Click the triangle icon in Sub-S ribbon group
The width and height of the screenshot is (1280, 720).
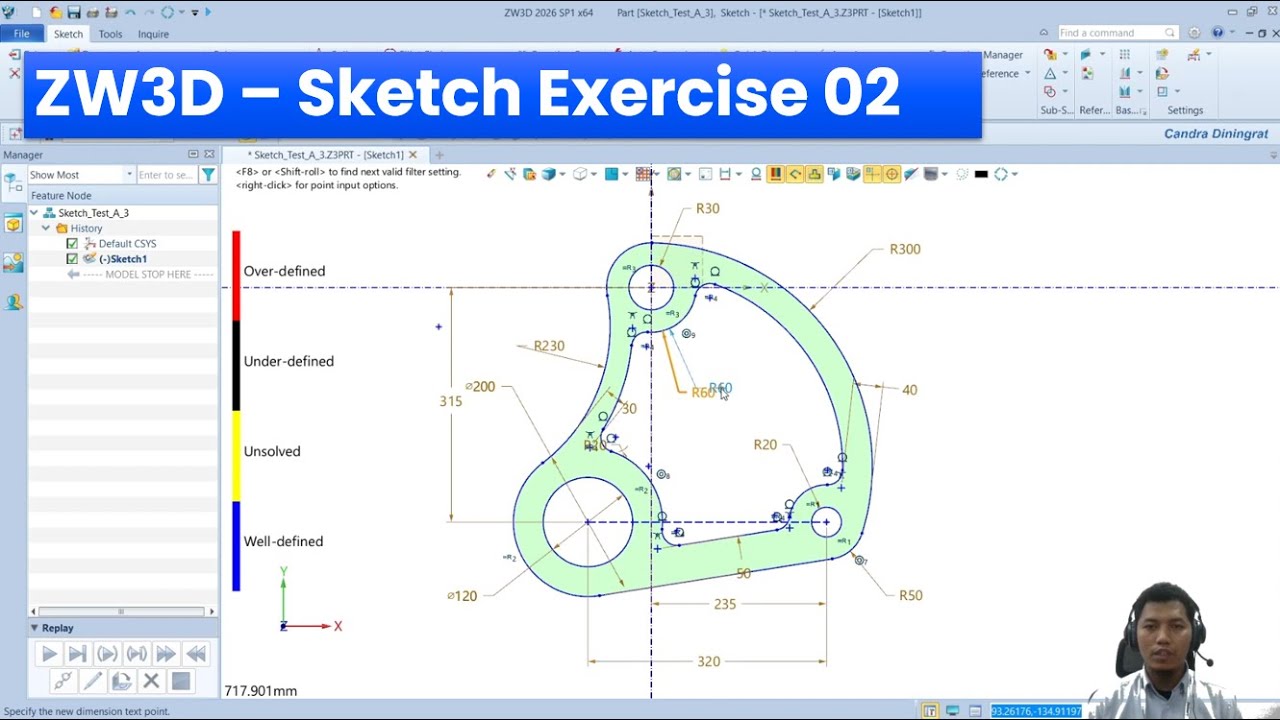coord(1050,74)
